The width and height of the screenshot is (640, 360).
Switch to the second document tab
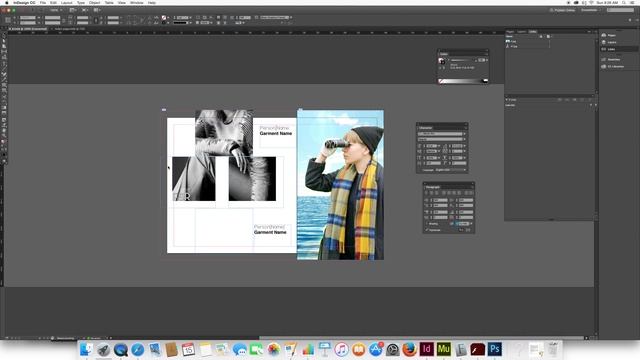click(69, 29)
